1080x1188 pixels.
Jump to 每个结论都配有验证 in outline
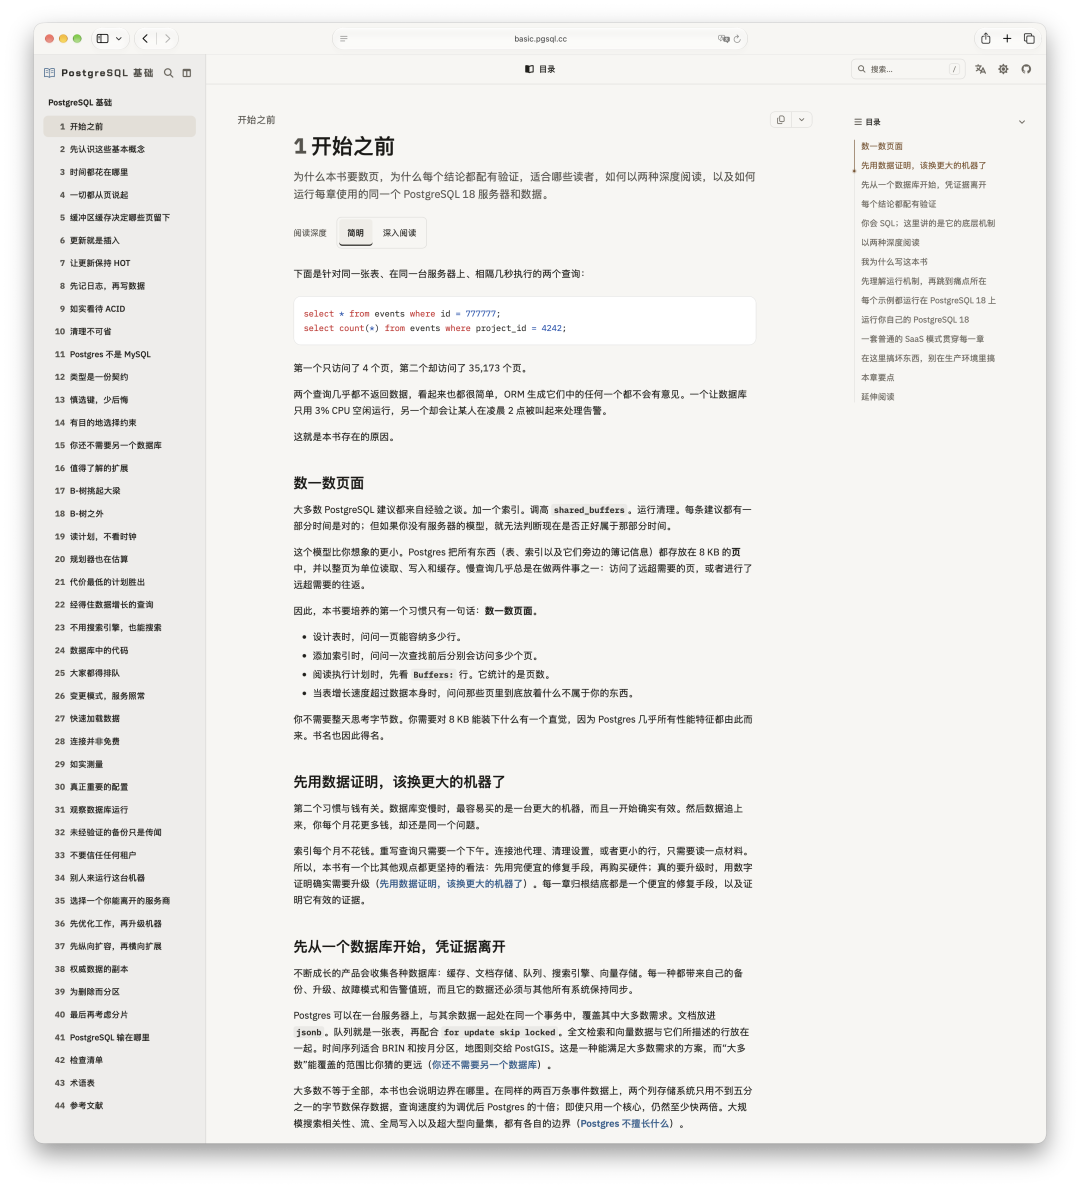coord(898,204)
